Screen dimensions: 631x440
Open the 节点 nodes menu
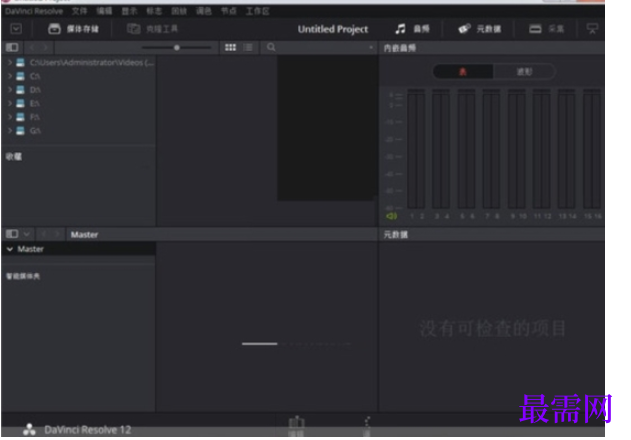tap(229, 11)
